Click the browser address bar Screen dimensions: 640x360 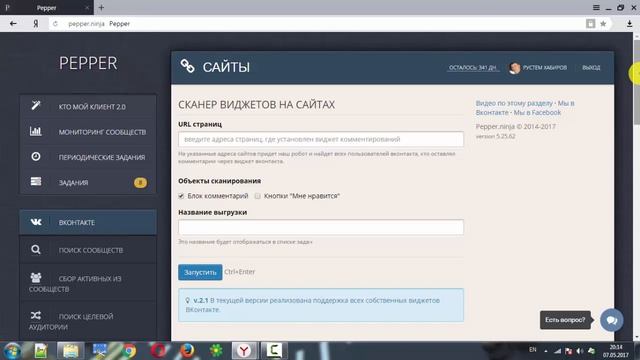pos(318,24)
